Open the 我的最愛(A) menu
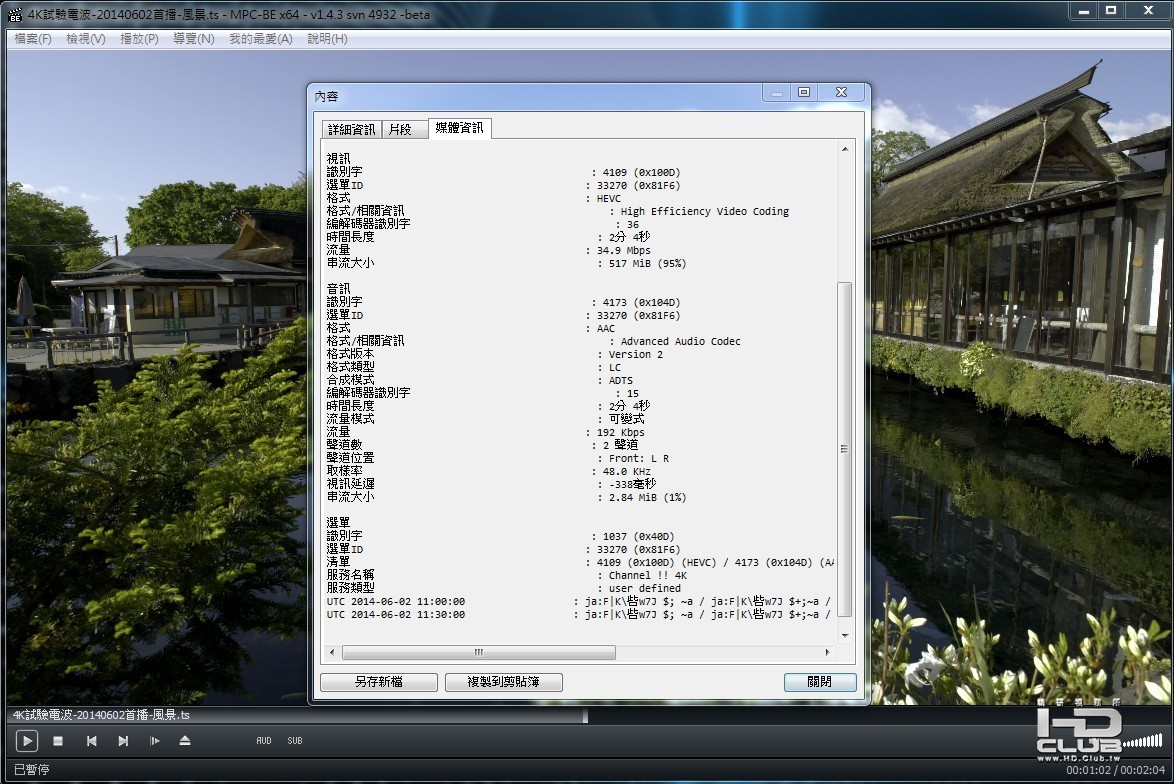 coord(261,39)
